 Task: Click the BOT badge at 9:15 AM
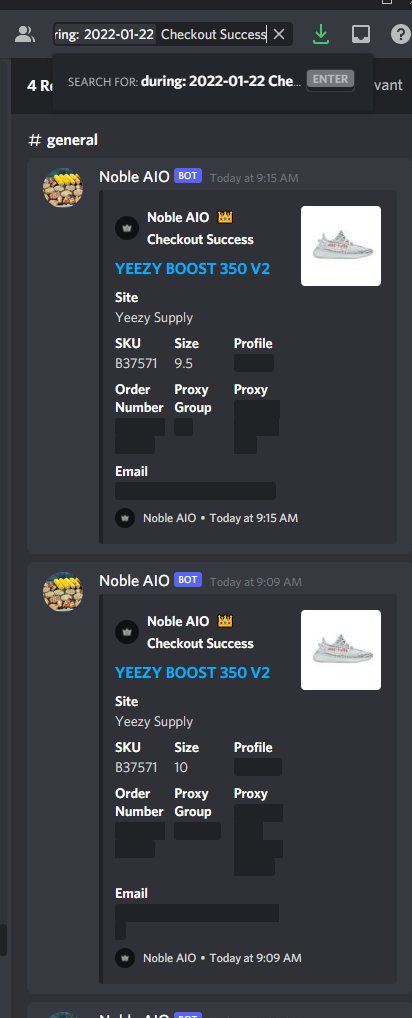coord(188,176)
